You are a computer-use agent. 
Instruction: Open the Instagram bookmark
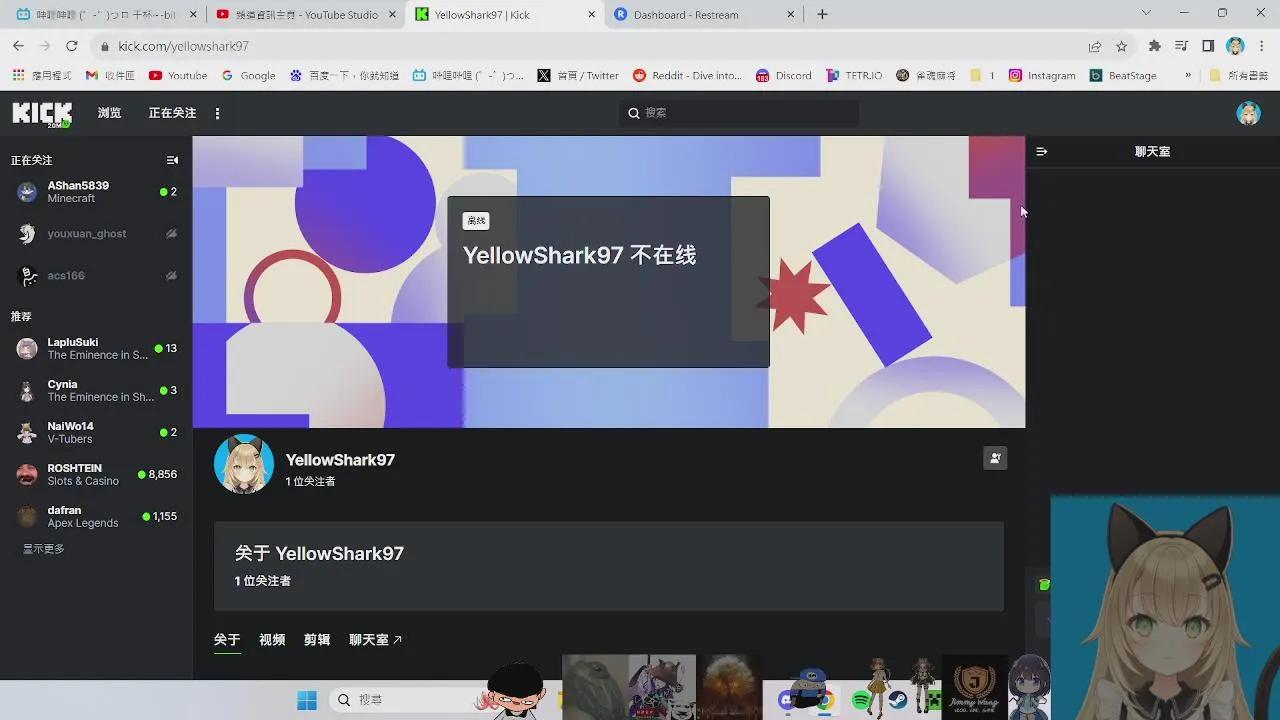tap(1041, 75)
